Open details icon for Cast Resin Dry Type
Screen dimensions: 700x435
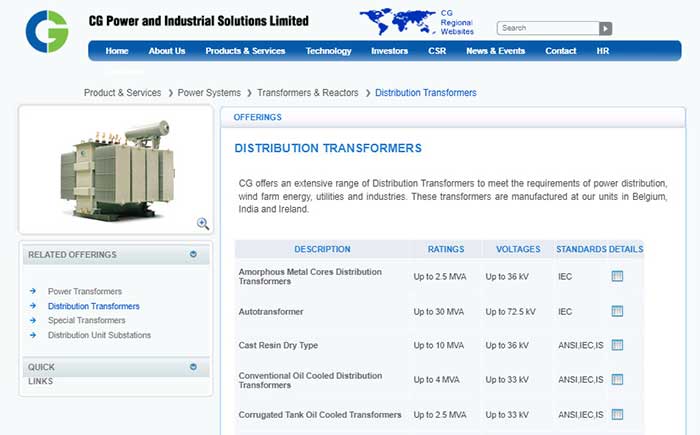click(x=617, y=345)
